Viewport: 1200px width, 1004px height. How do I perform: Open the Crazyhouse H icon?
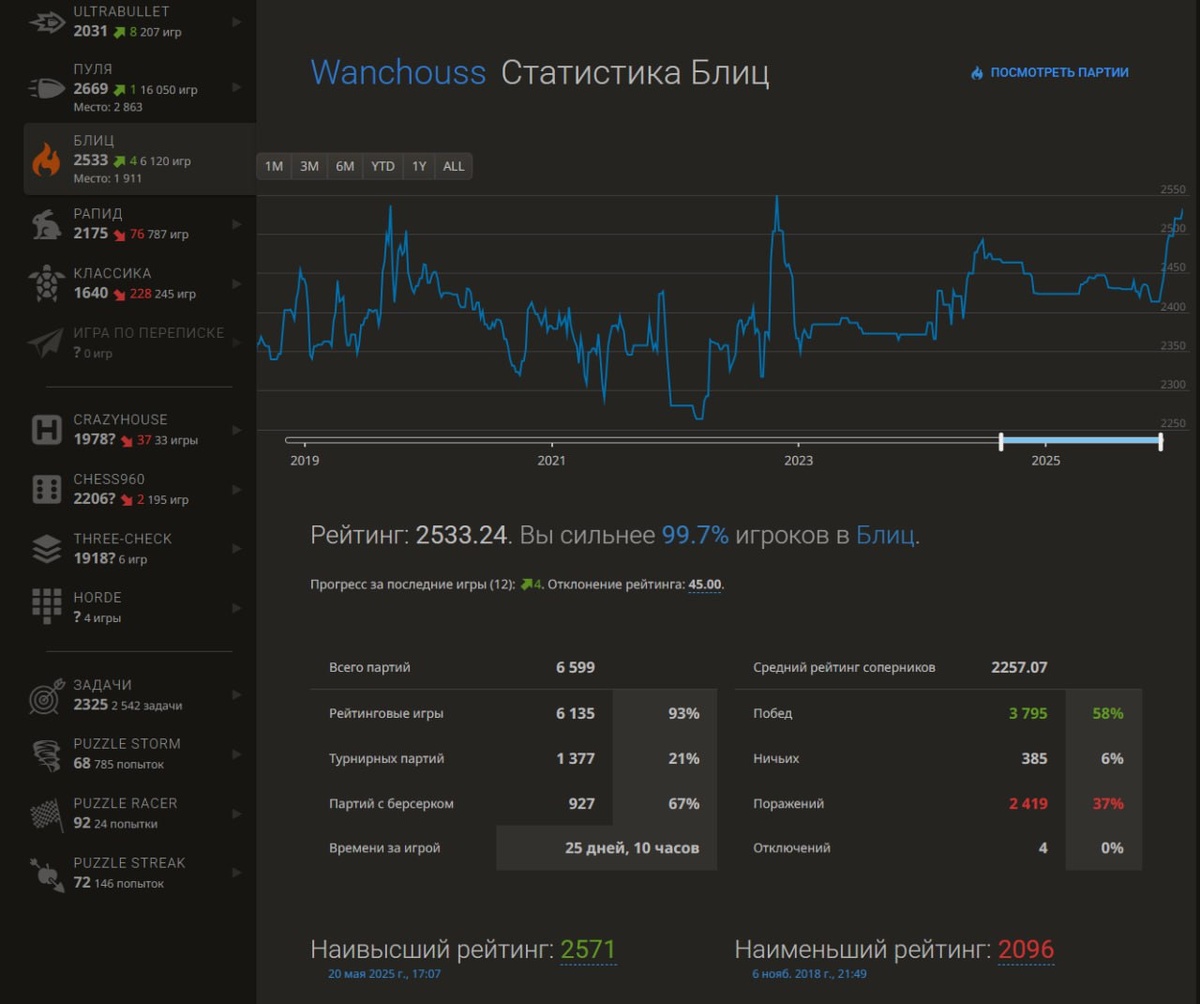click(x=46, y=430)
